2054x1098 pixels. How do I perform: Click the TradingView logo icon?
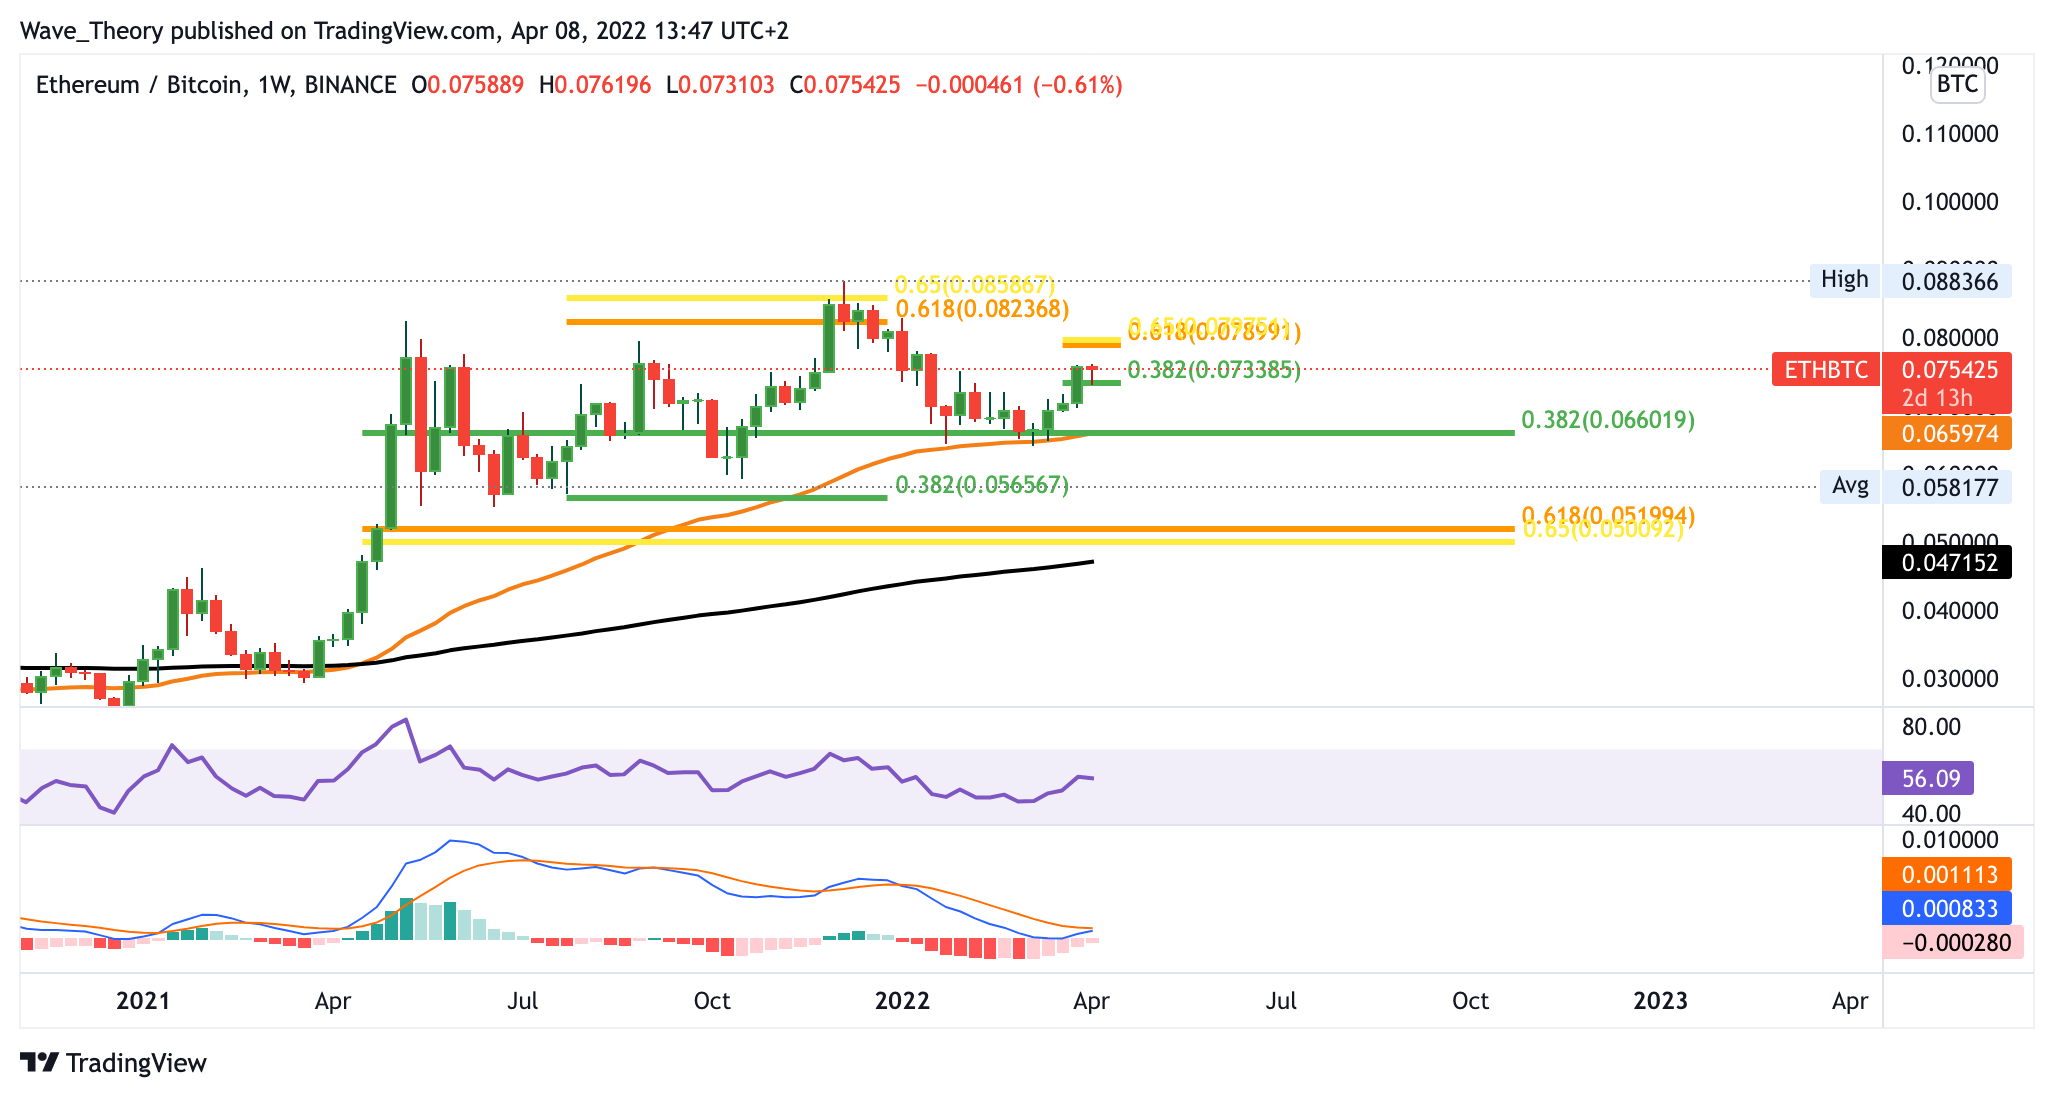40,1062
